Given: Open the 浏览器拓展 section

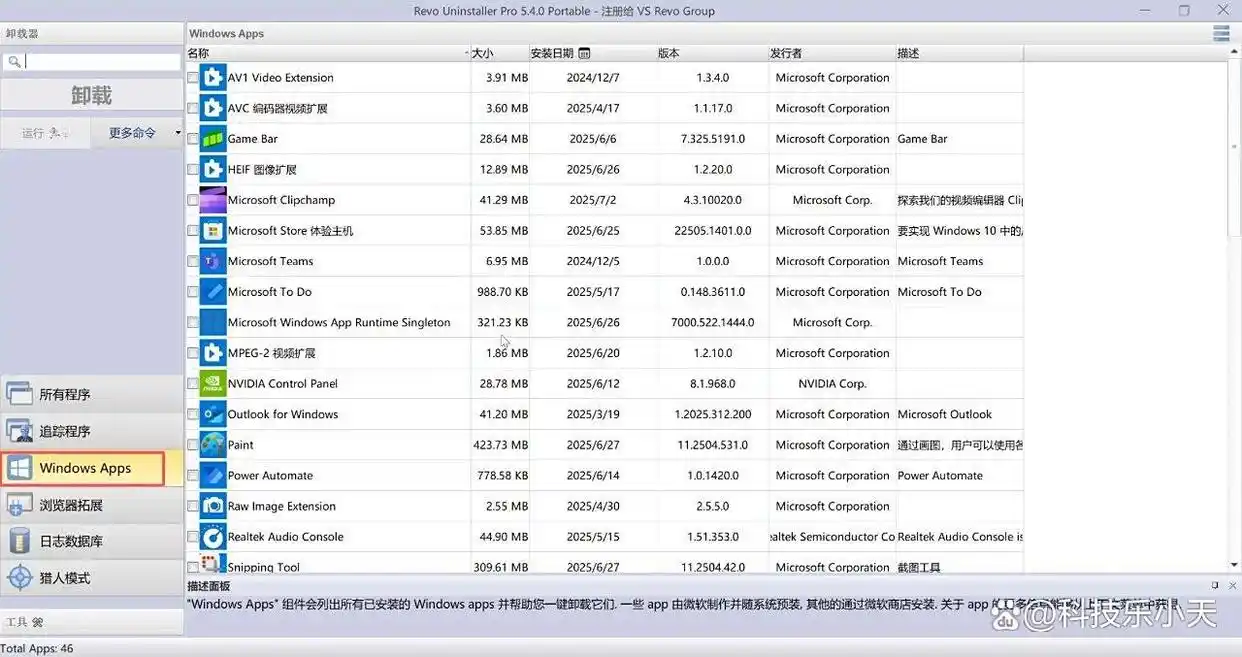Looking at the screenshot, I should (92, 505).
